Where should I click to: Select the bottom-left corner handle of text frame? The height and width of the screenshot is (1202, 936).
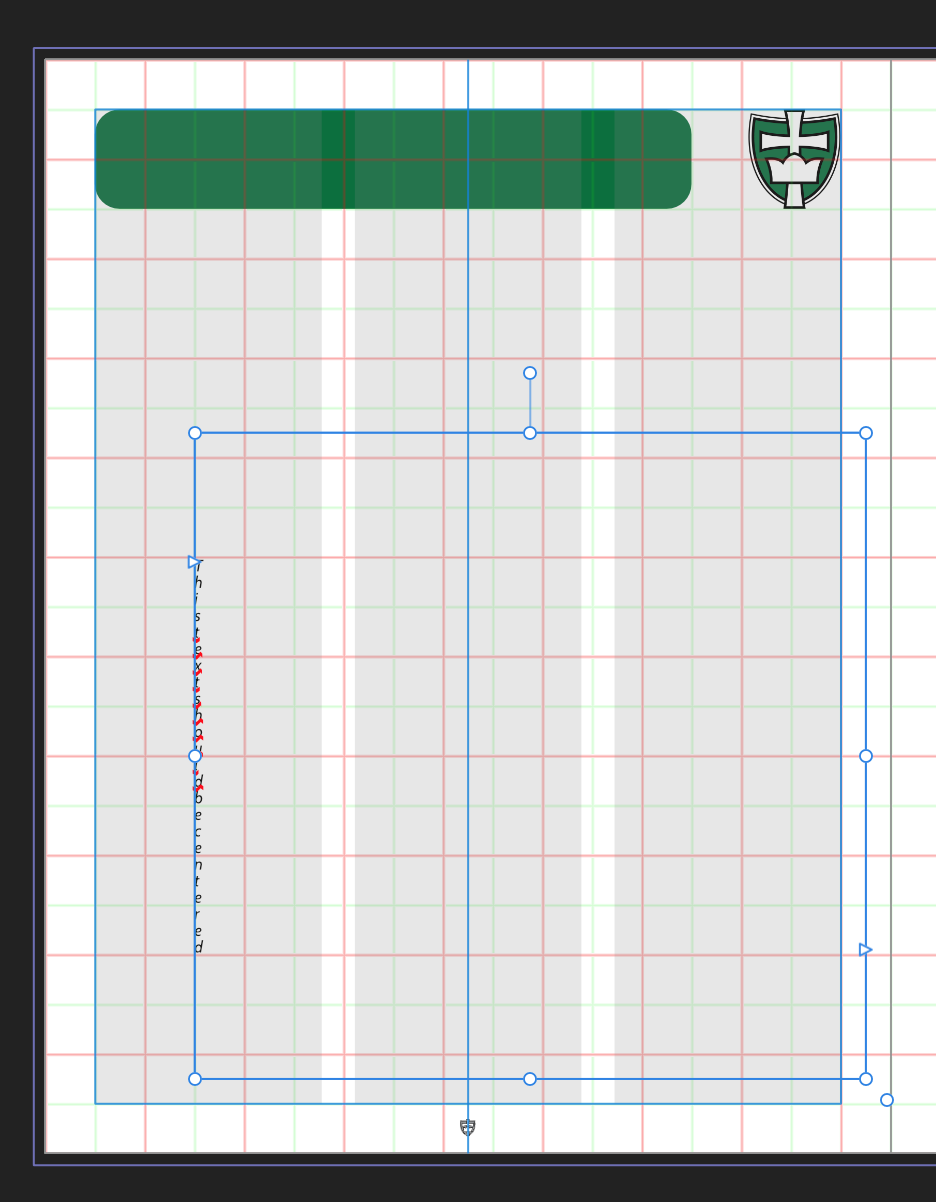pos(195,1079)
